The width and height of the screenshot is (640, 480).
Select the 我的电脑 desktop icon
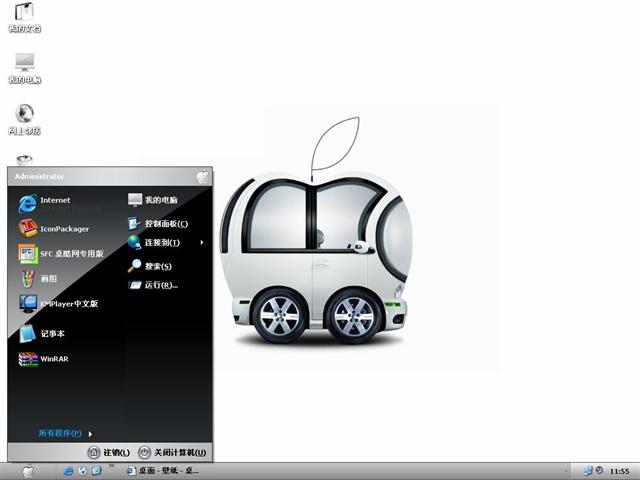(24, 68)
